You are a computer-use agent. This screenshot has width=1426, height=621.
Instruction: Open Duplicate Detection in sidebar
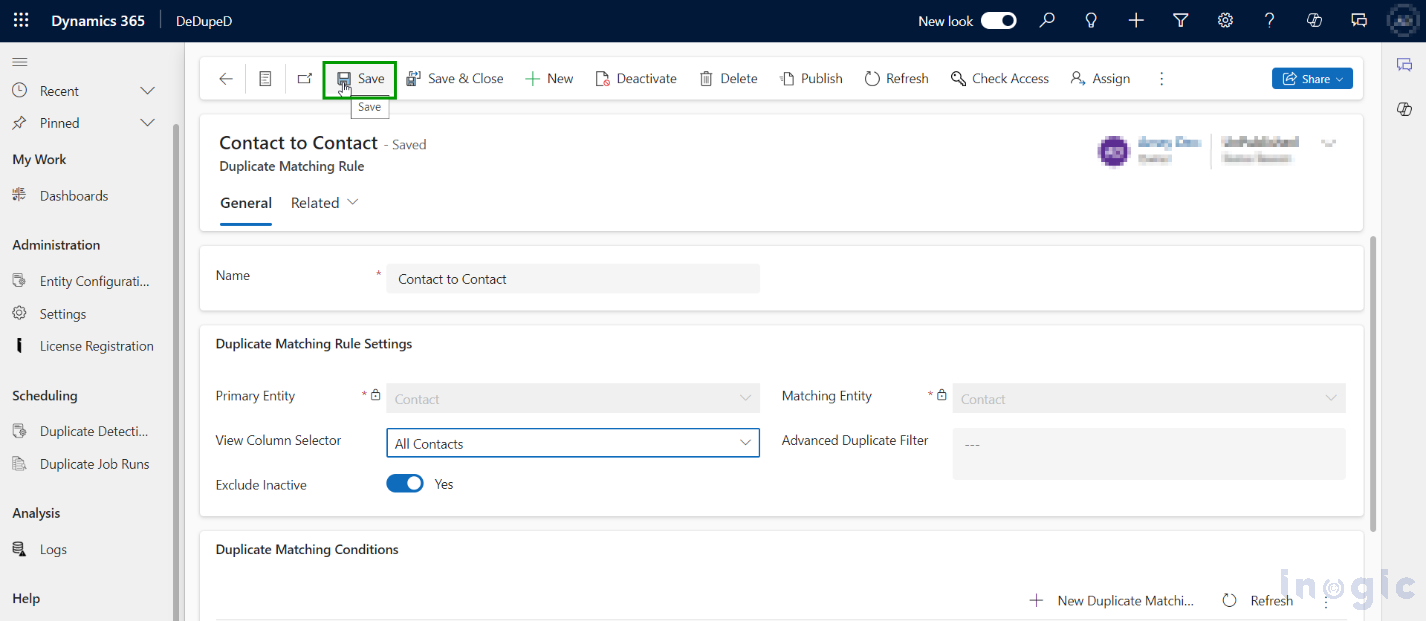tap(94, 432)
